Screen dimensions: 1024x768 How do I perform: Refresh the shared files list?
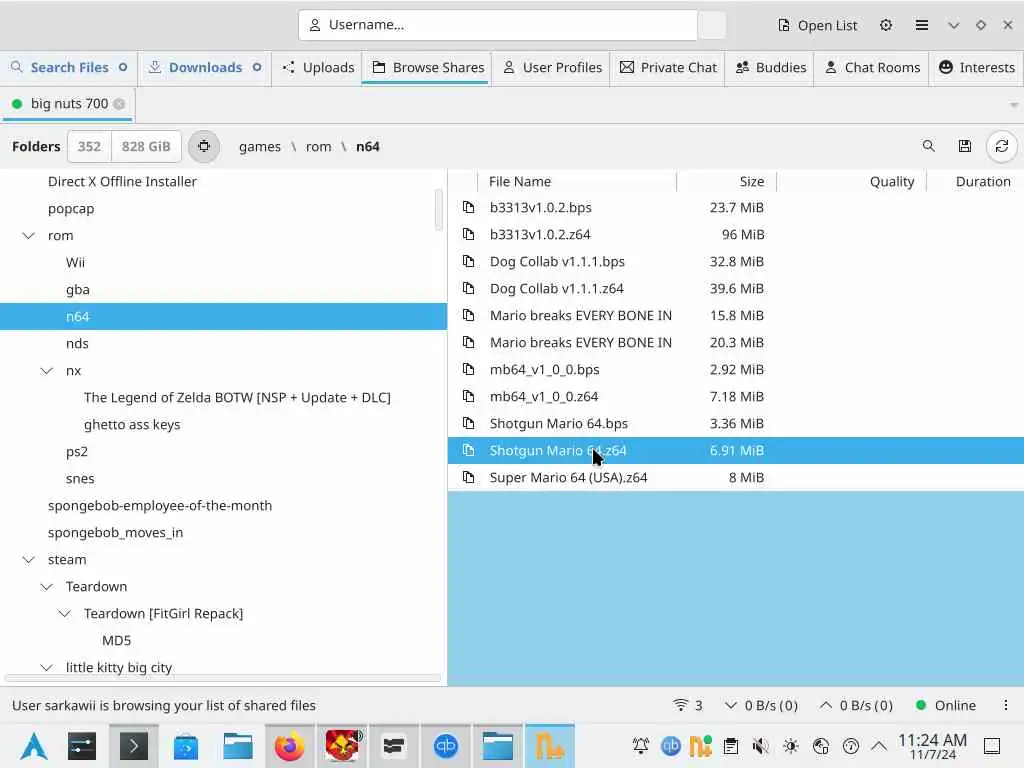(x=1002, y=146)
